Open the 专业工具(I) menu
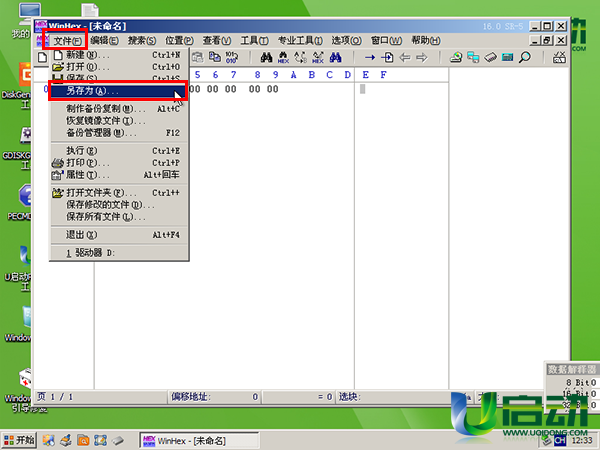Image resolution: width=600 pixels, height=450 pixels. [x=300, y=41]
